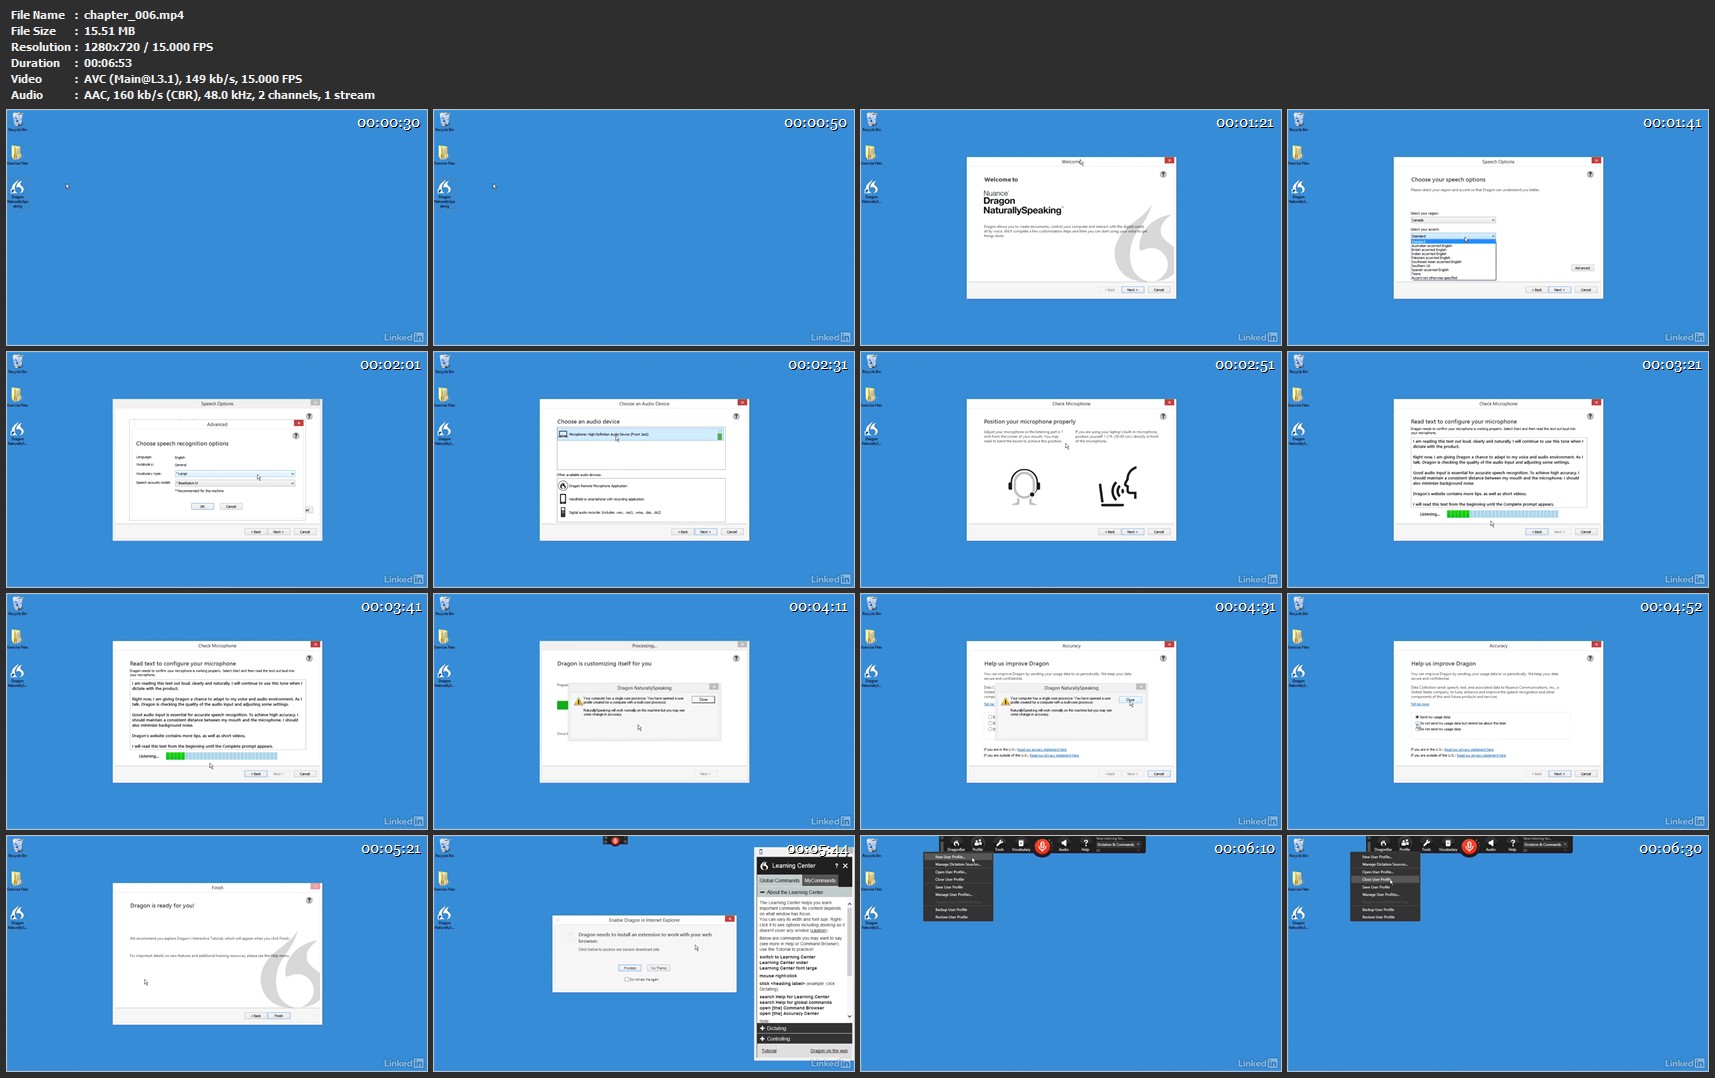Viewport: 1715px width, 1078px height.
Task: Select Send my usage data radio button
Action: click(1417, 717)
